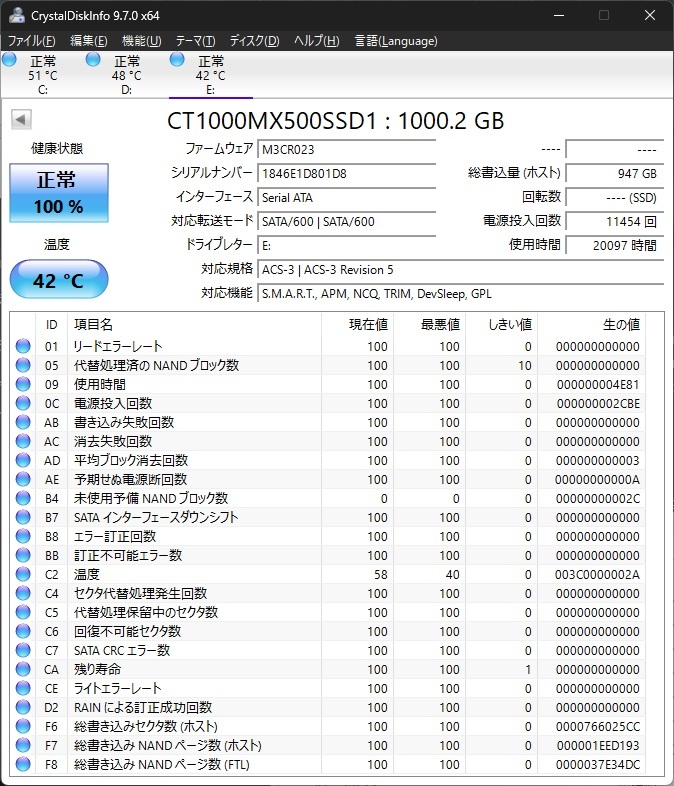674x786 pixels.
Task: Click the firmware field M3CR023
Action: [347, 149]
